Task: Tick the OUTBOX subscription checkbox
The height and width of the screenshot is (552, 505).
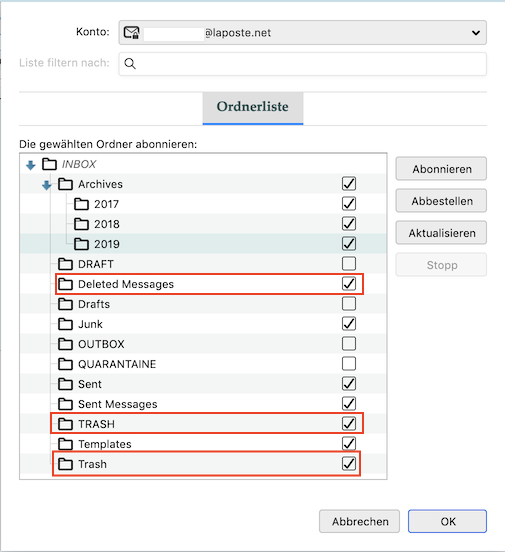Action: pyautogui.click(x=349, y=344)
